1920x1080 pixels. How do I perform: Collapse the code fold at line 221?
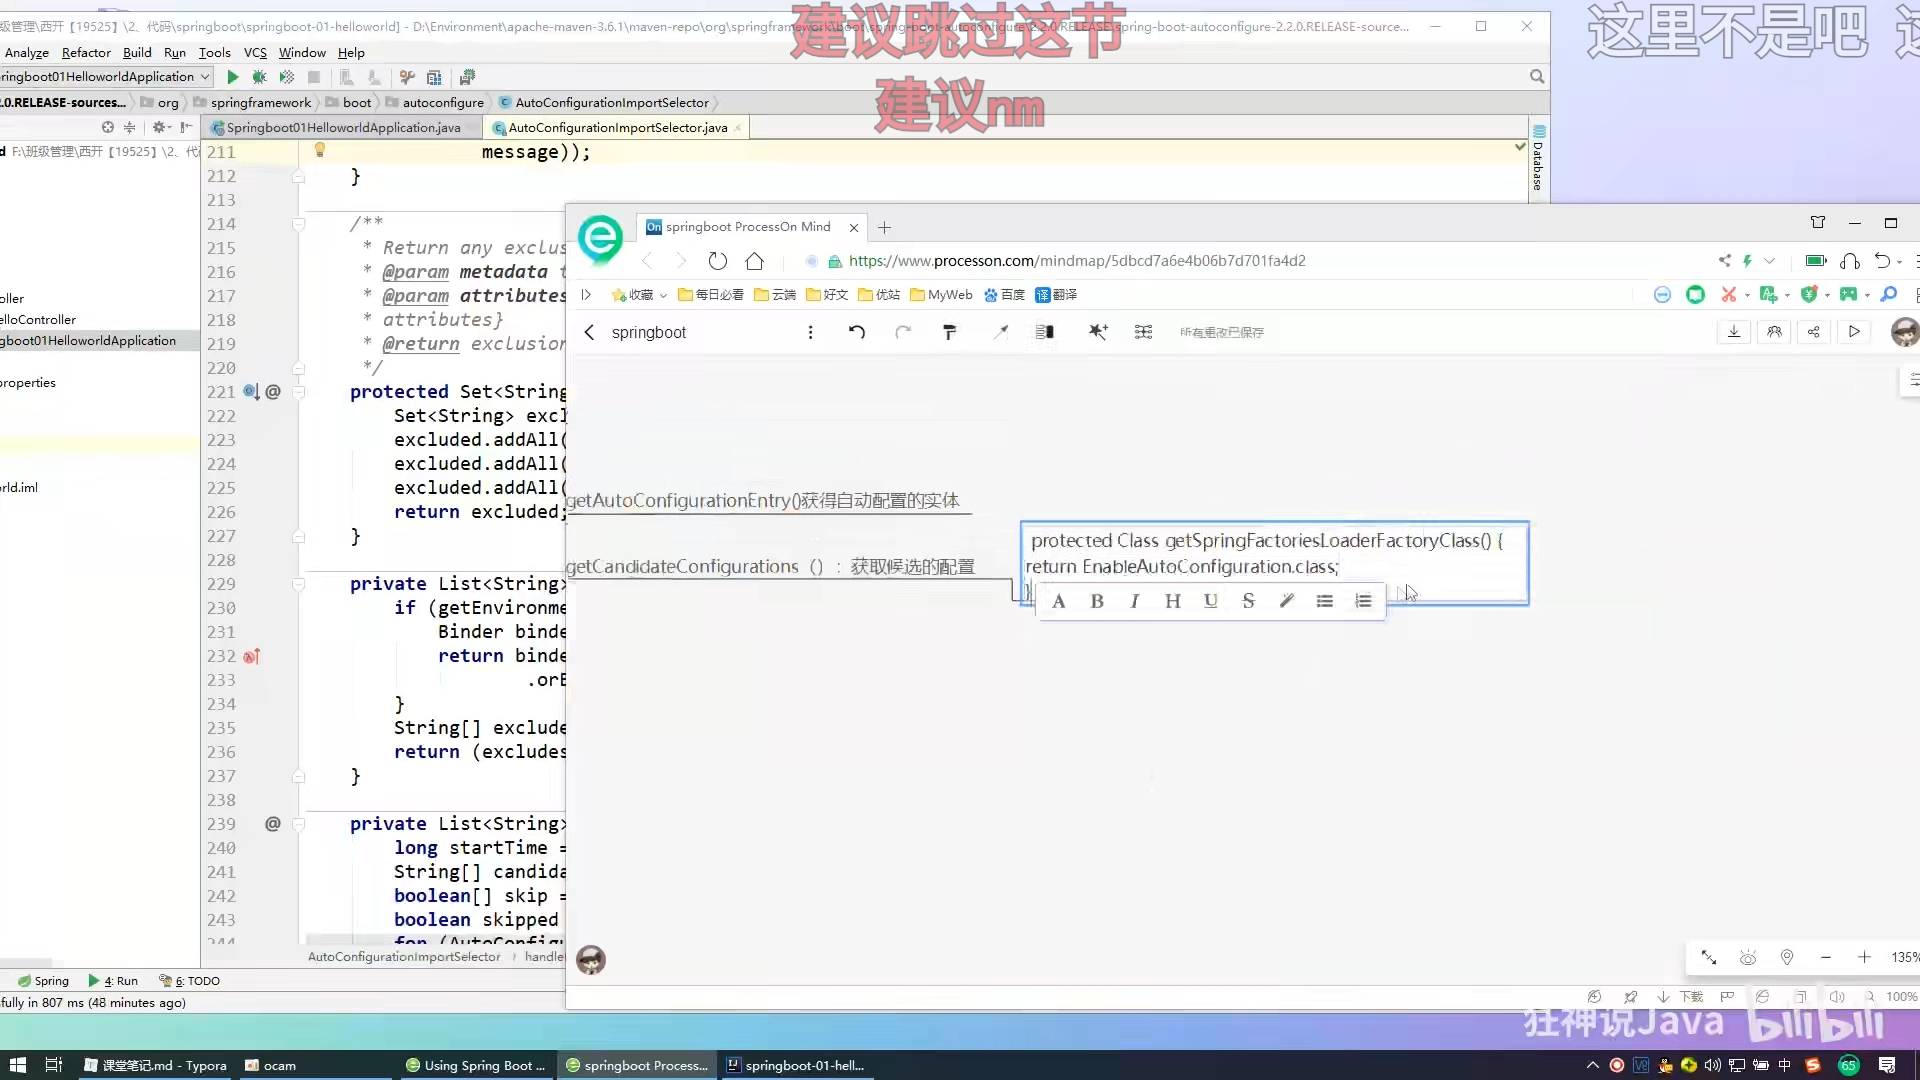(x=298, y=392)
